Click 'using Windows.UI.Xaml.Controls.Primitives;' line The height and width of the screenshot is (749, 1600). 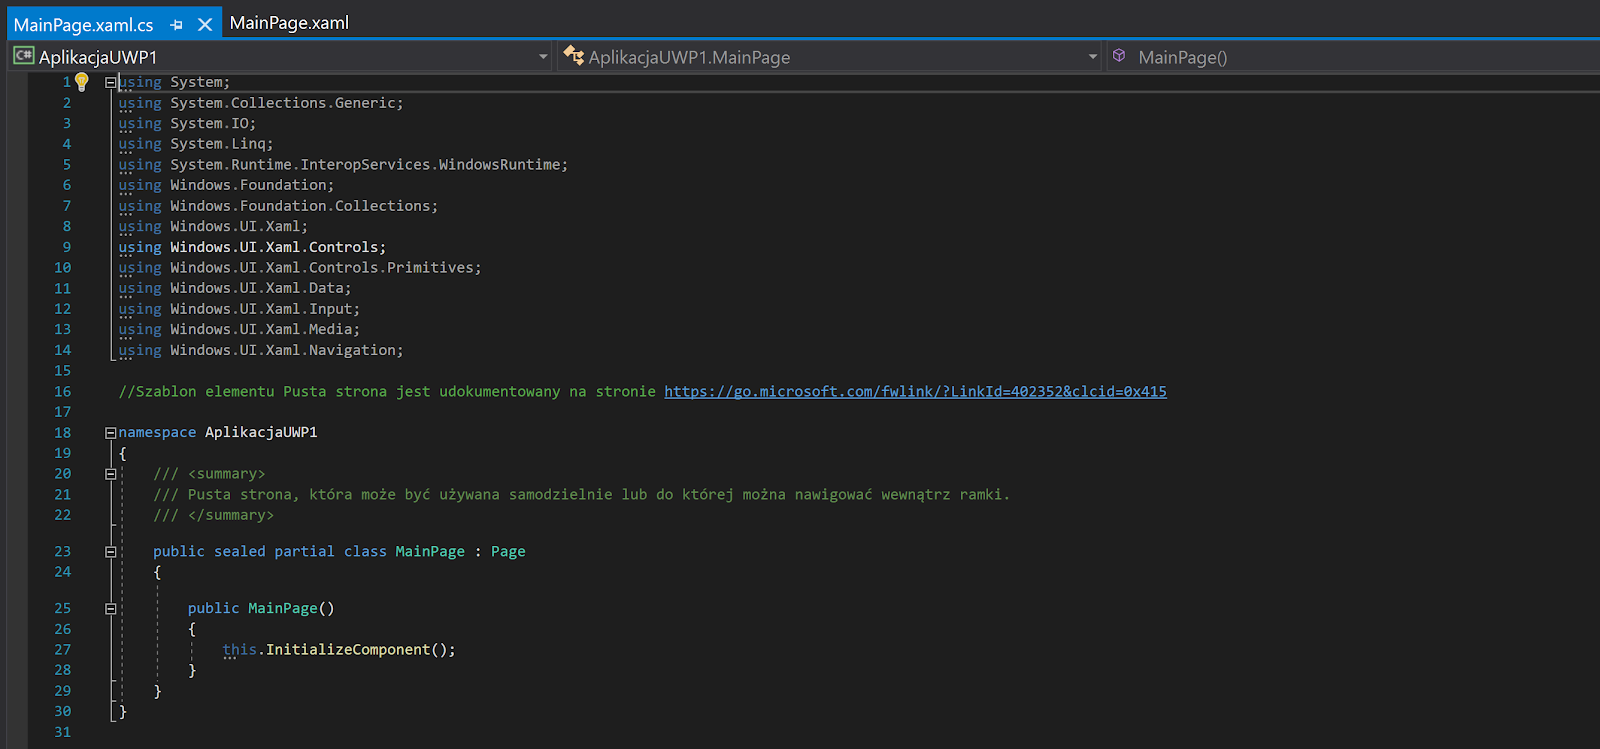(300, 268)
